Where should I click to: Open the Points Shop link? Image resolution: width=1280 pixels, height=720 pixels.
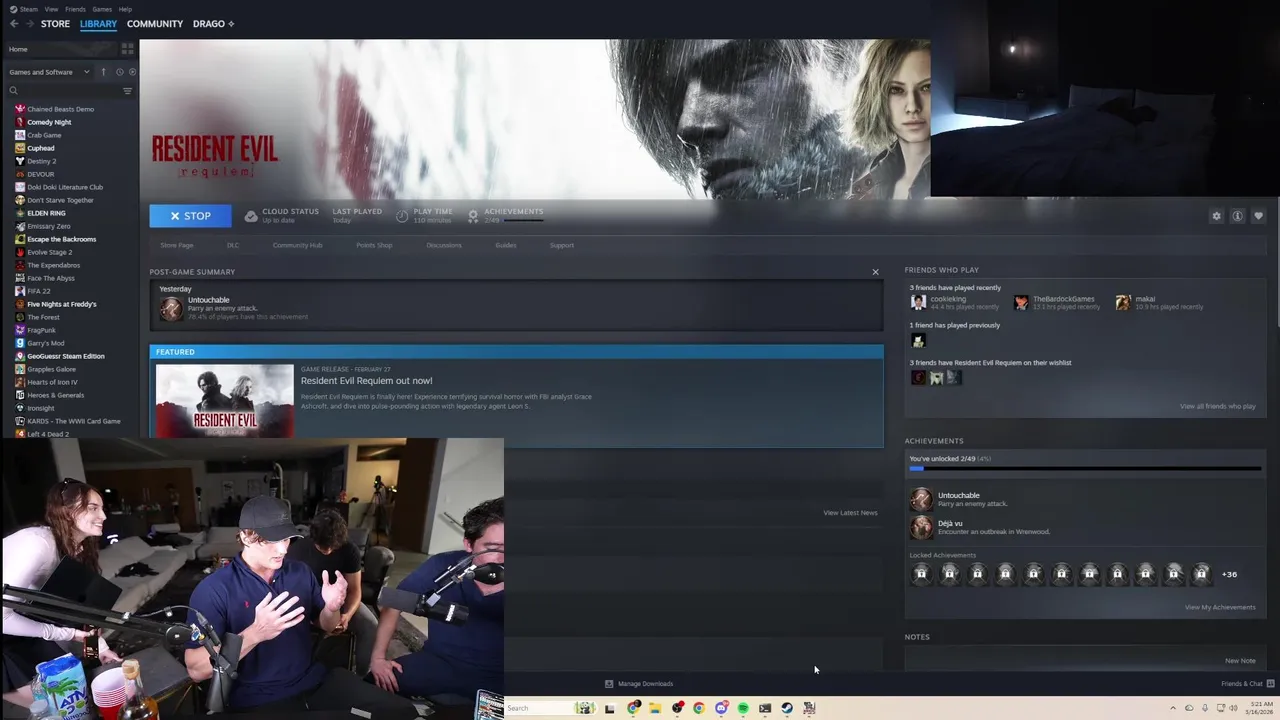coord(374,245)
